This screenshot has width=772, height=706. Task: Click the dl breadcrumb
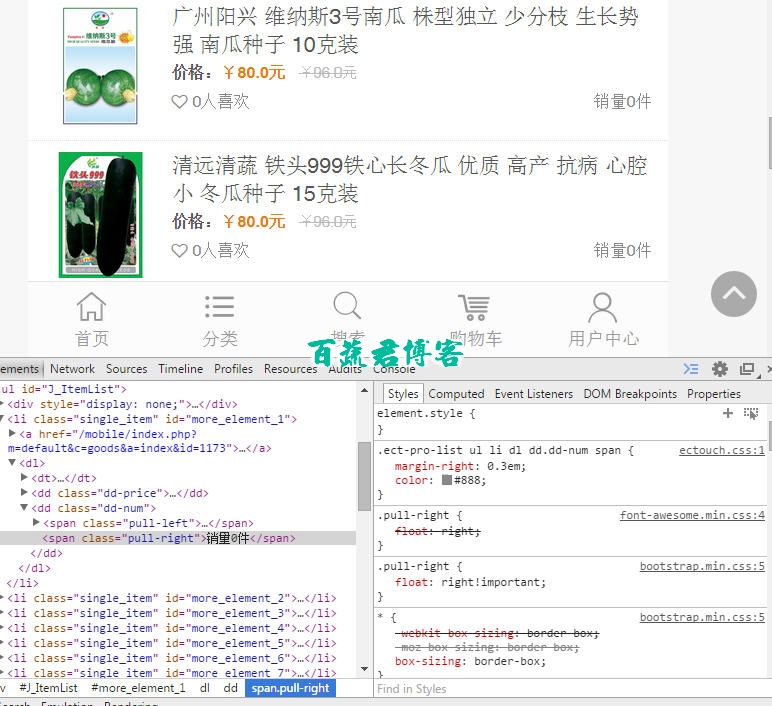click(x=205, y=688)
